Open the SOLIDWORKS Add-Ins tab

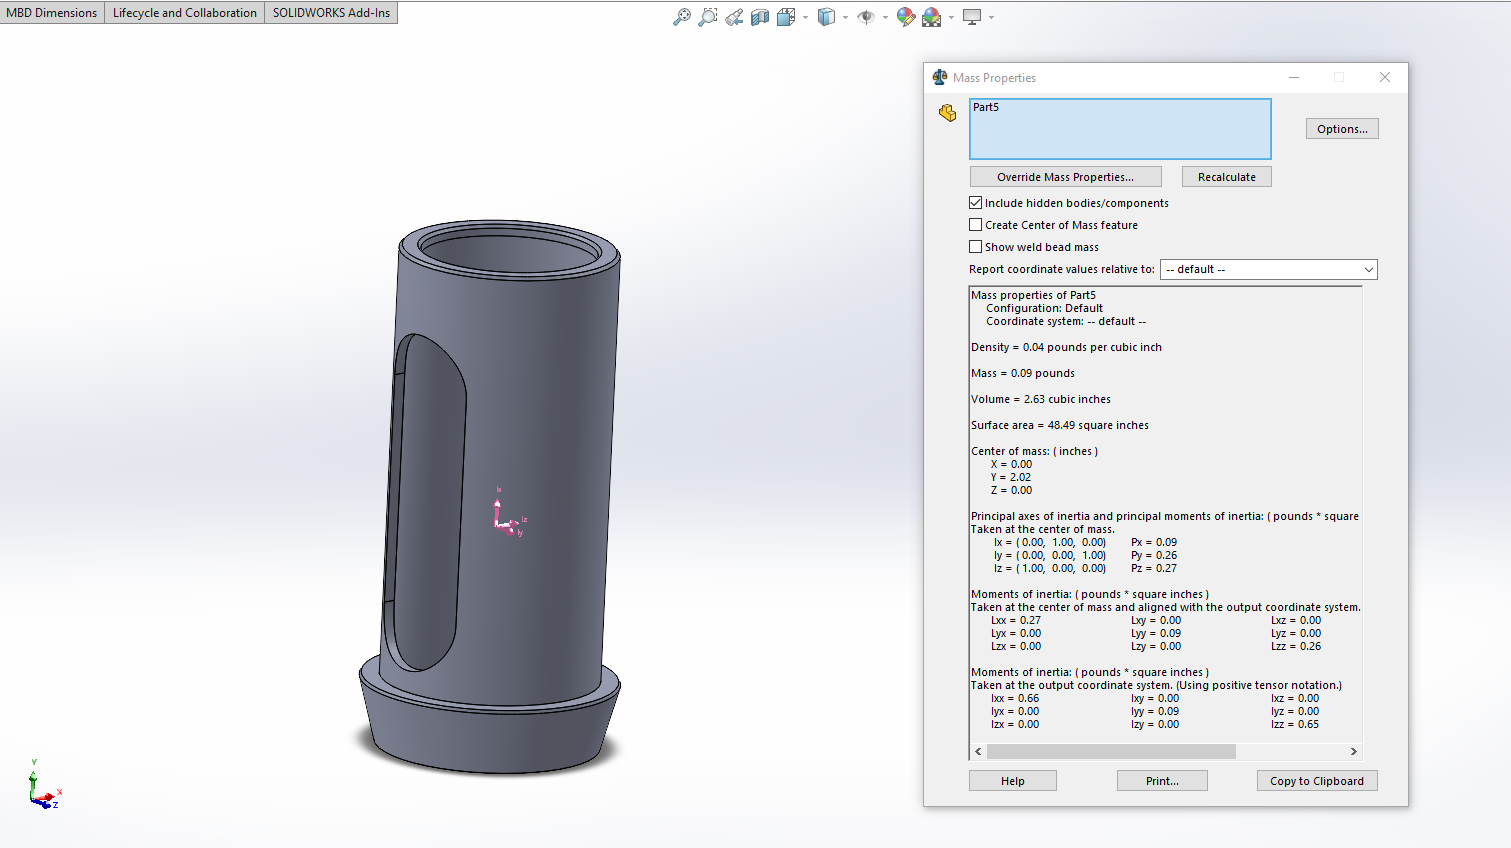(331, 13)
